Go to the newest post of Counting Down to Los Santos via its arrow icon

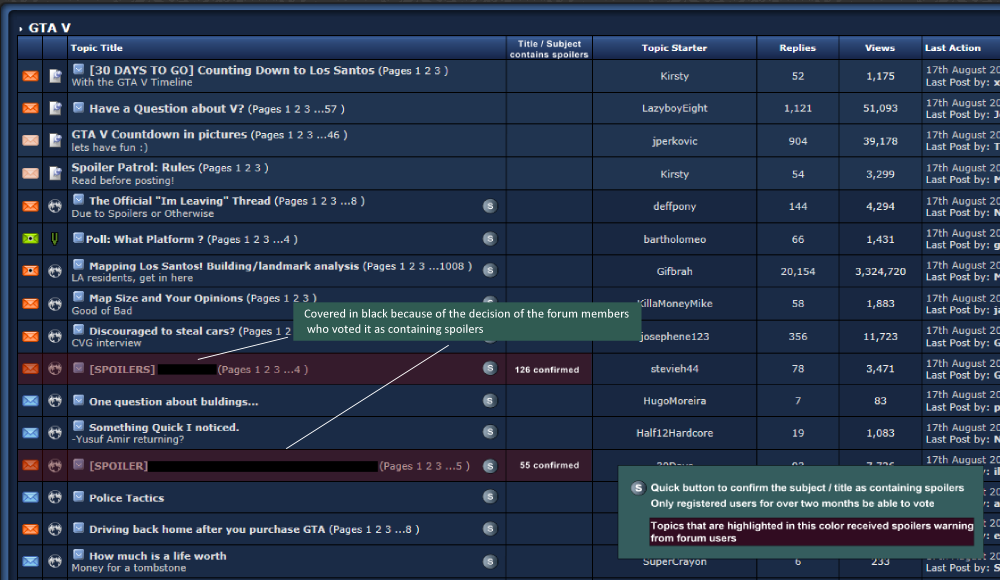pyautogui.click(x=78, y=69)
